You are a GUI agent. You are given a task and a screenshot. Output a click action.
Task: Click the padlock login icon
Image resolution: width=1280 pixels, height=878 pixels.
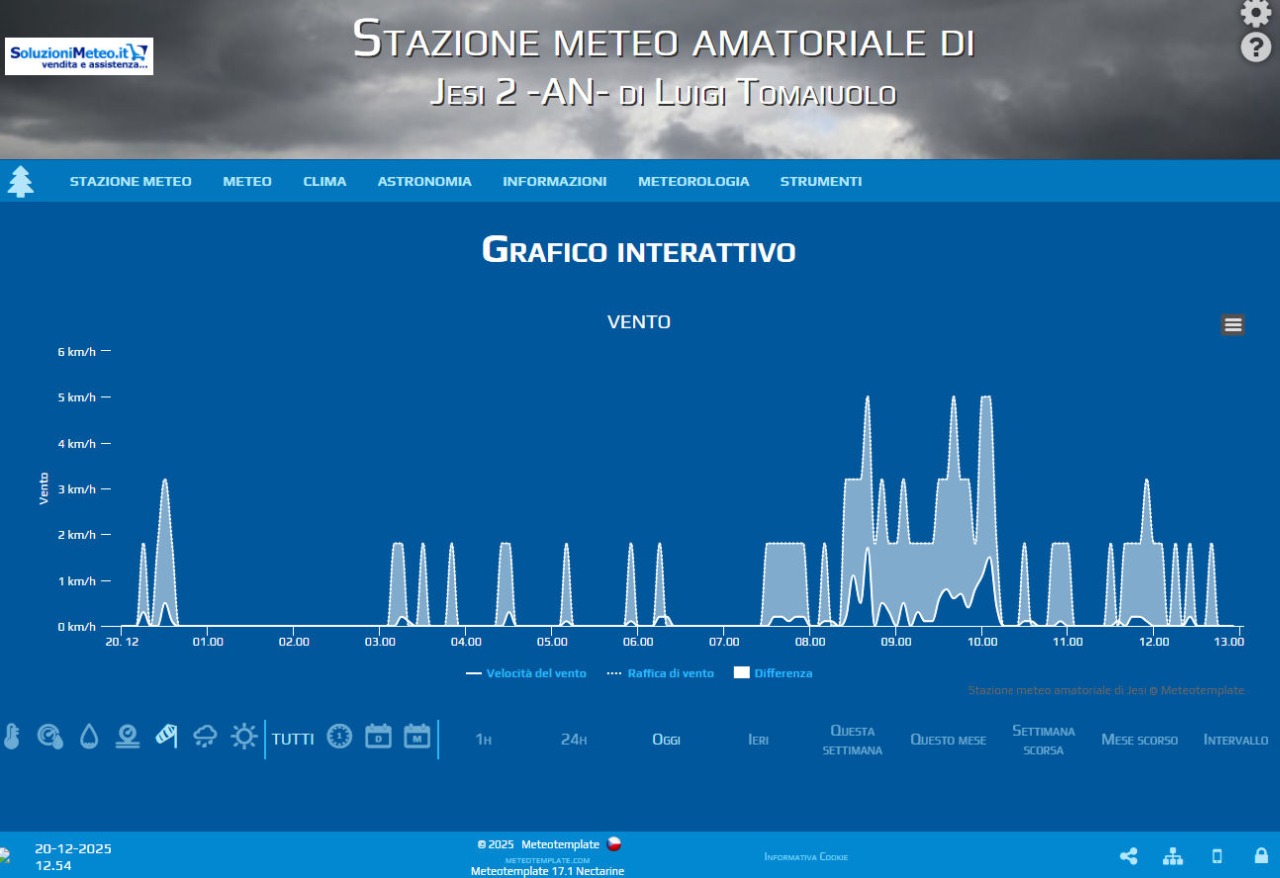click(x=1261, y=856)
